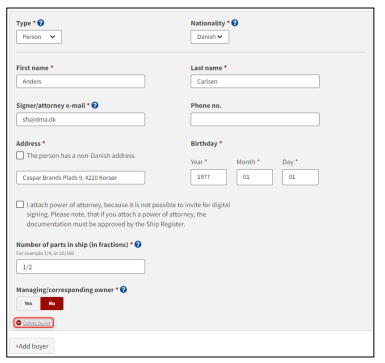385x363 pixels.
Task: Click the address field with Caspar Brands Plads
Action: (x=80, y=178)
